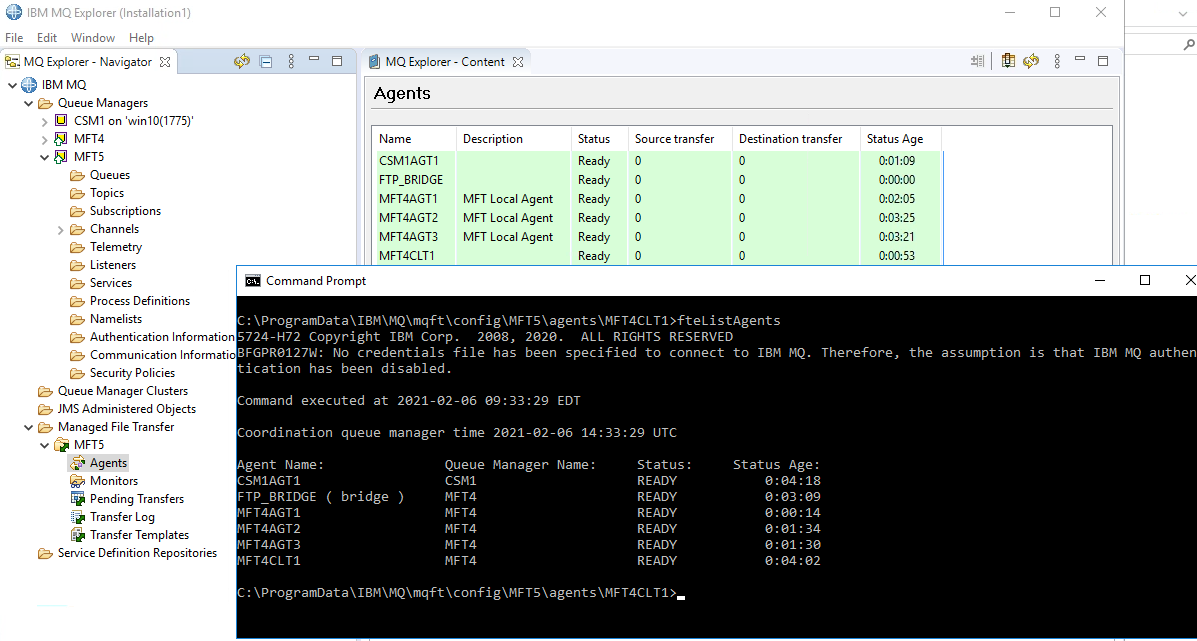Select MFT4CLT1 agent in Content table
The height and width of the screenshot is (641, 1197).
[x=658, y=256]
